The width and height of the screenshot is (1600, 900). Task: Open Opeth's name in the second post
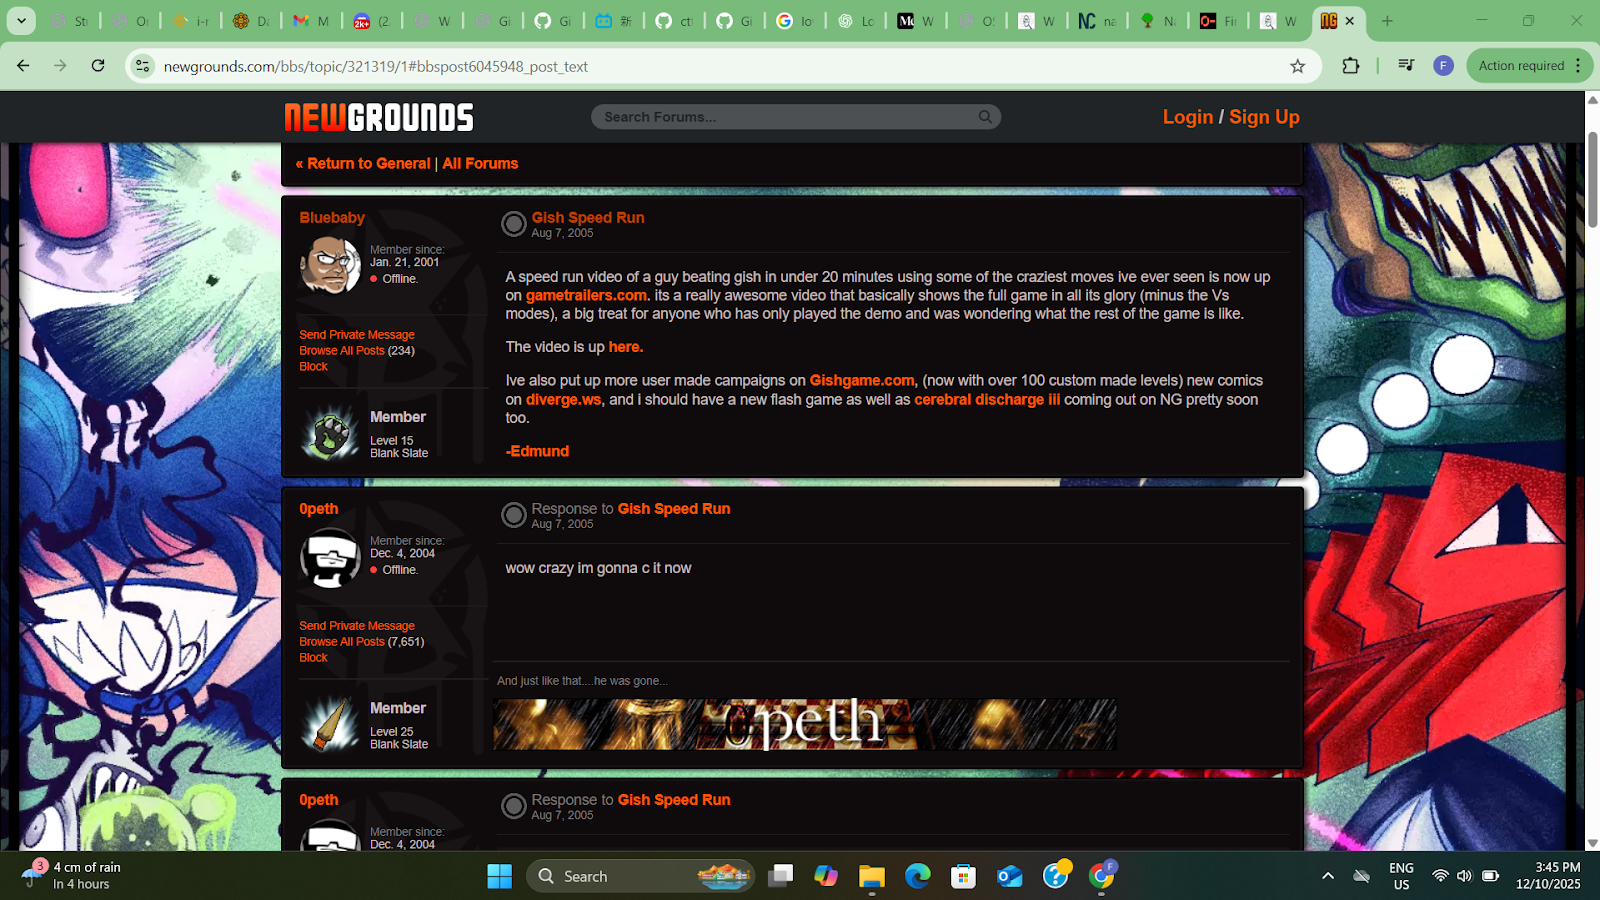pyautogui.click(x=319, y=509)
